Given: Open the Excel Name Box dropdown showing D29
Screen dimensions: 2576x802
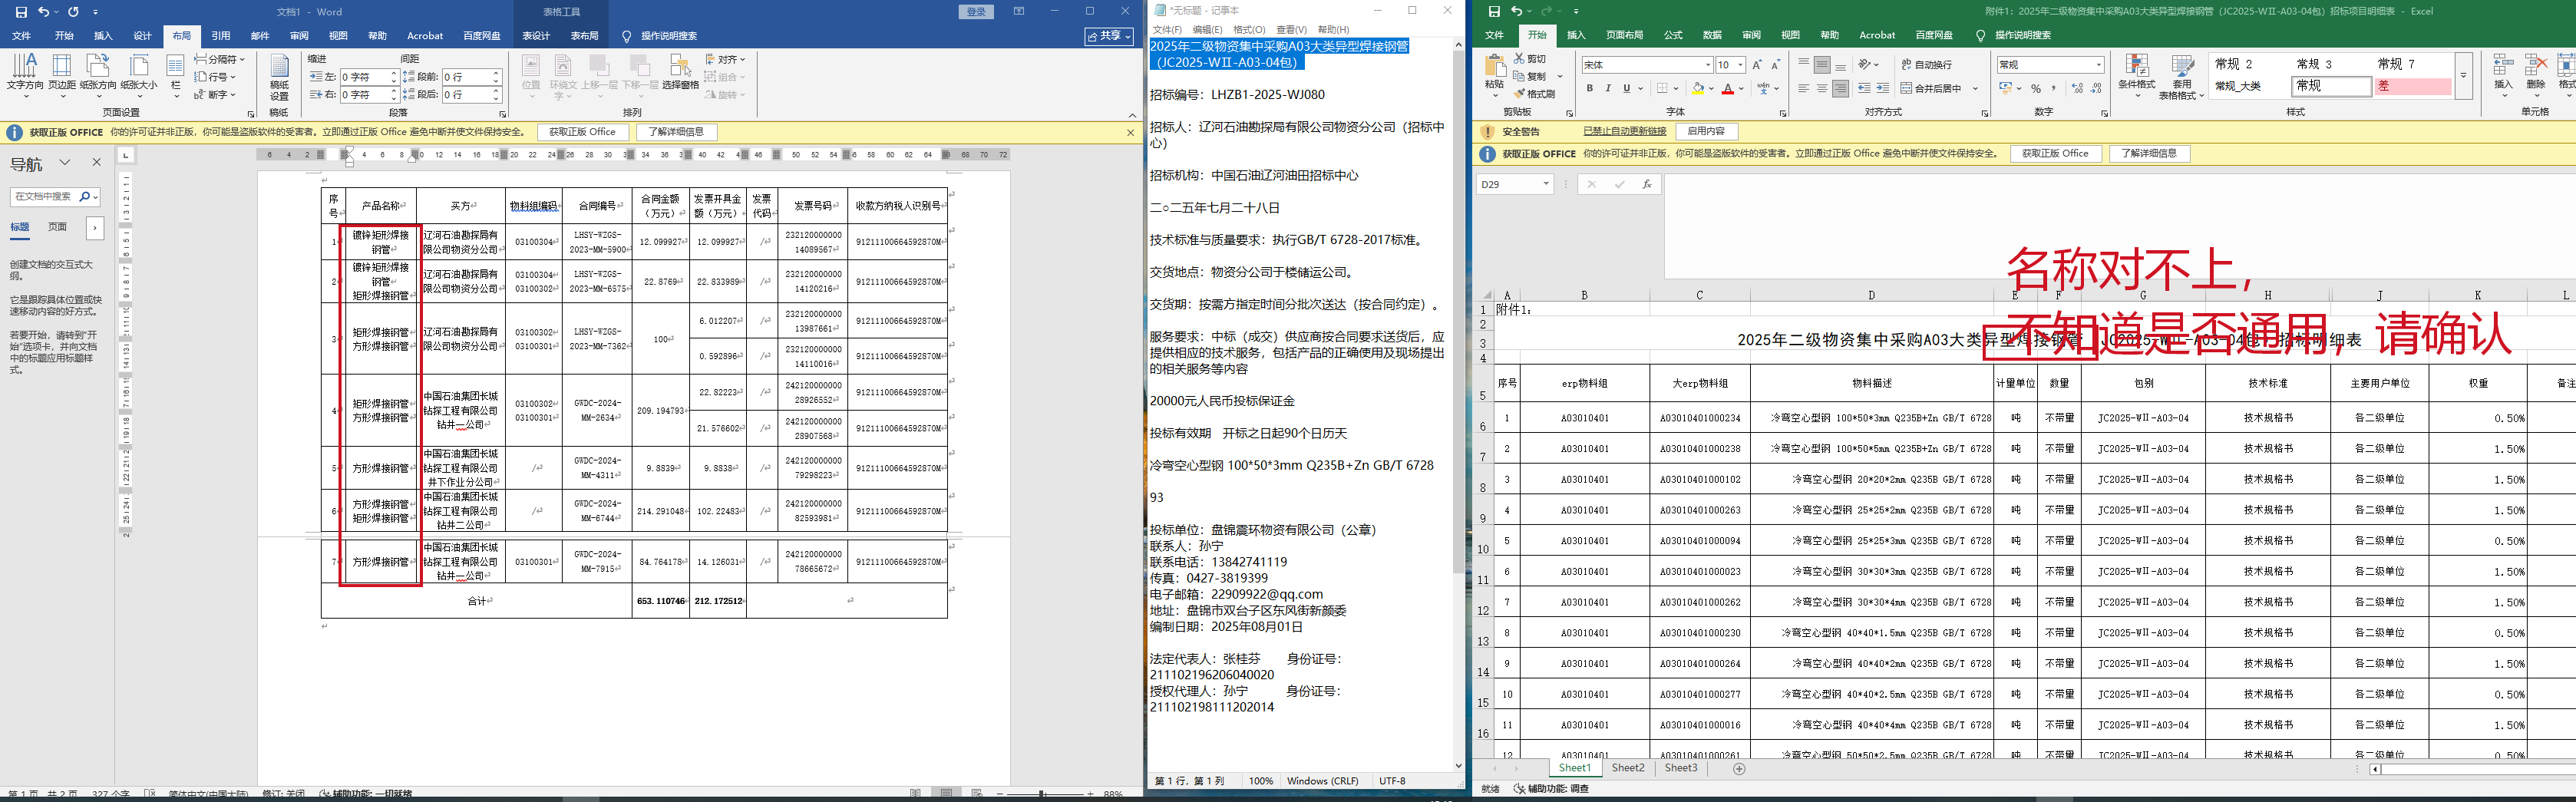Looking at the screenshot, I should coord(1546,184).
